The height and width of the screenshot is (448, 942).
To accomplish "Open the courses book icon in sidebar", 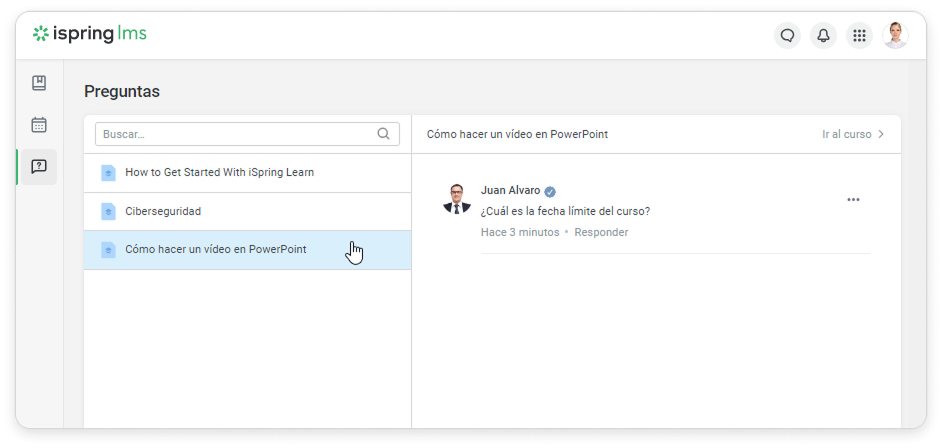I will [x=39, y=83].
